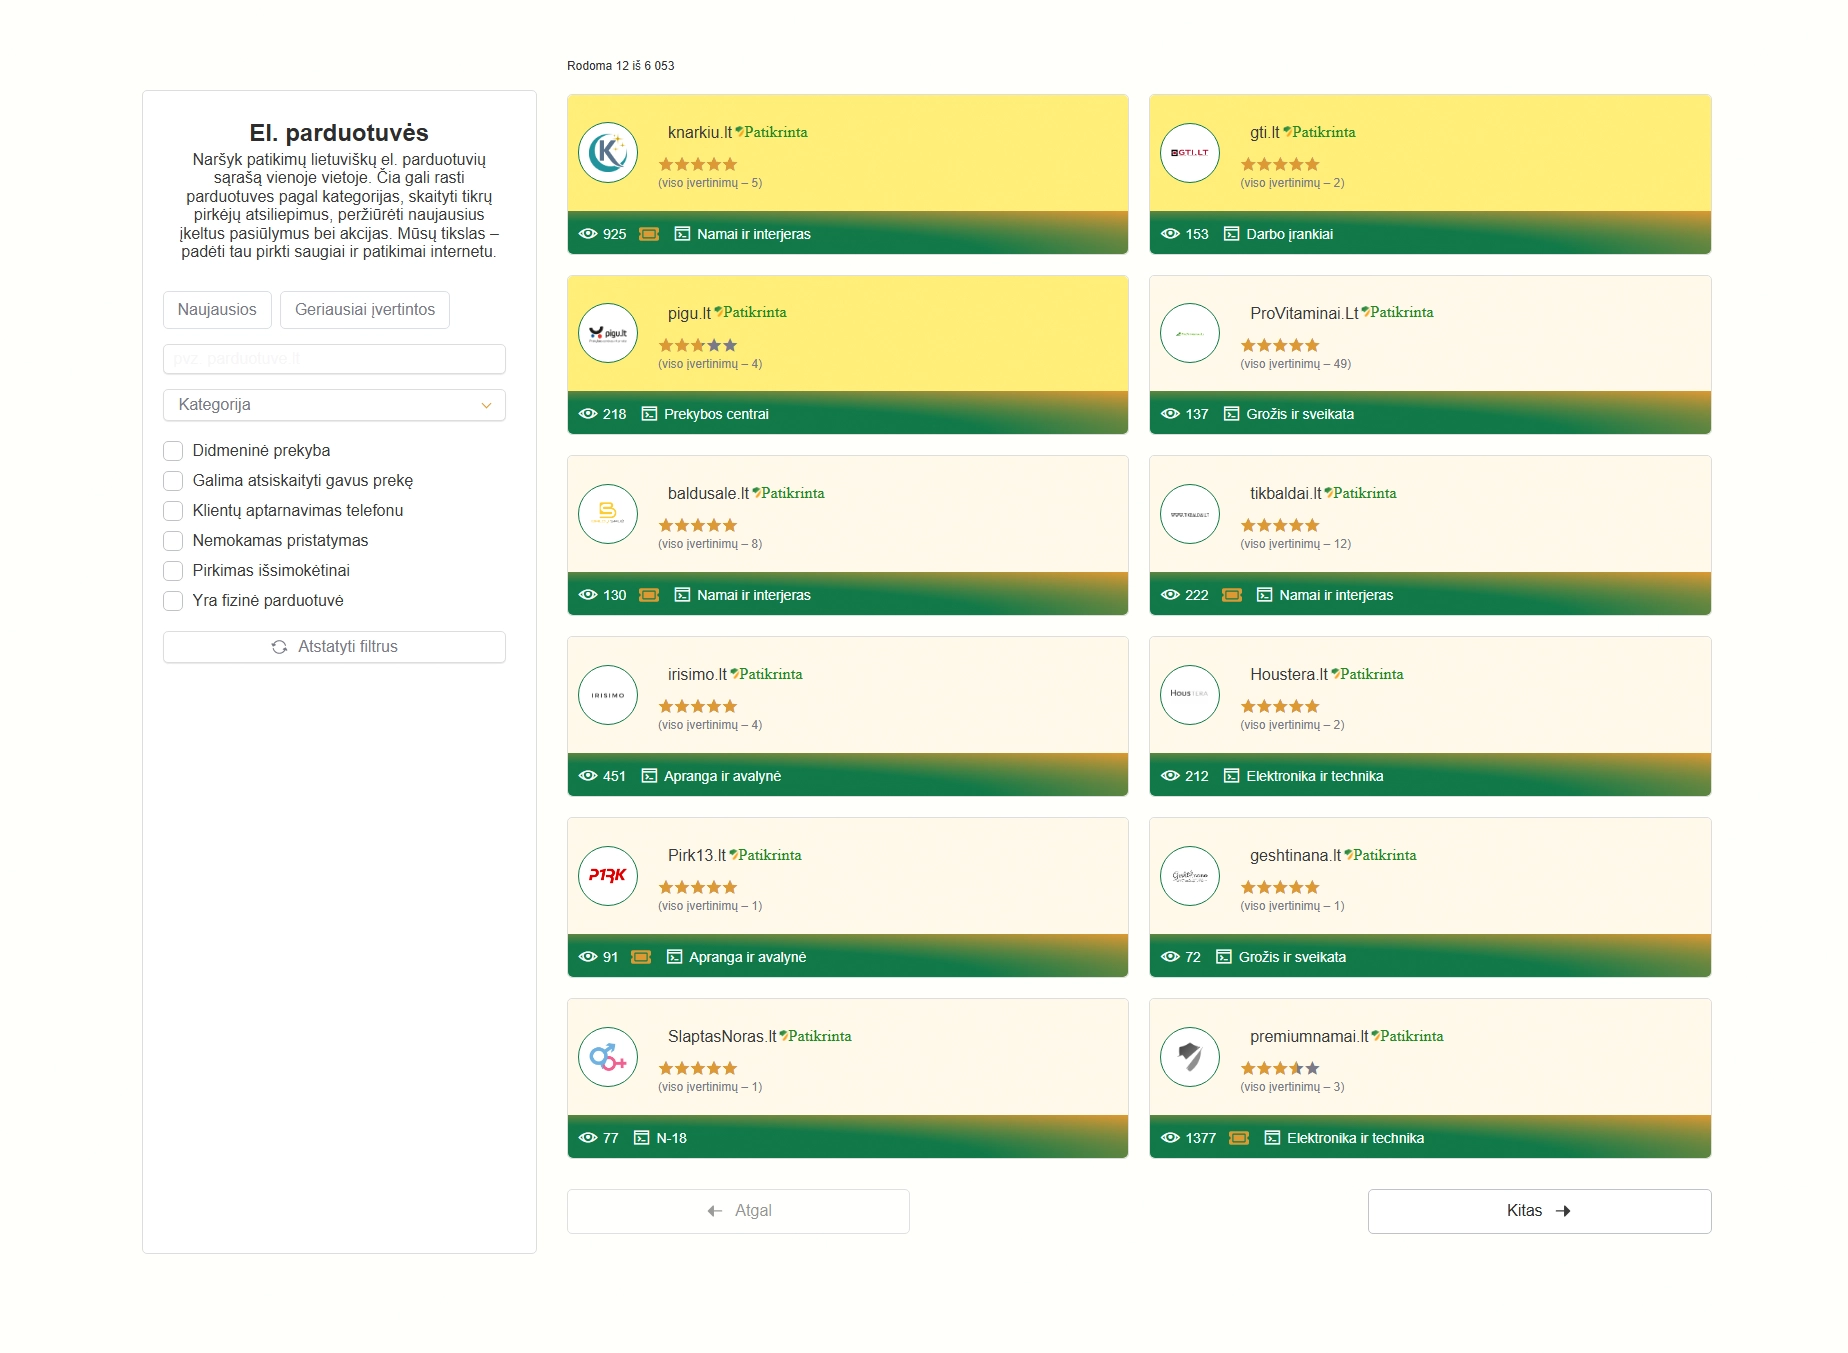Click the gti.lt store logo
This screenshot has height=1353, width=1848.
click(x=1189, y=153)
